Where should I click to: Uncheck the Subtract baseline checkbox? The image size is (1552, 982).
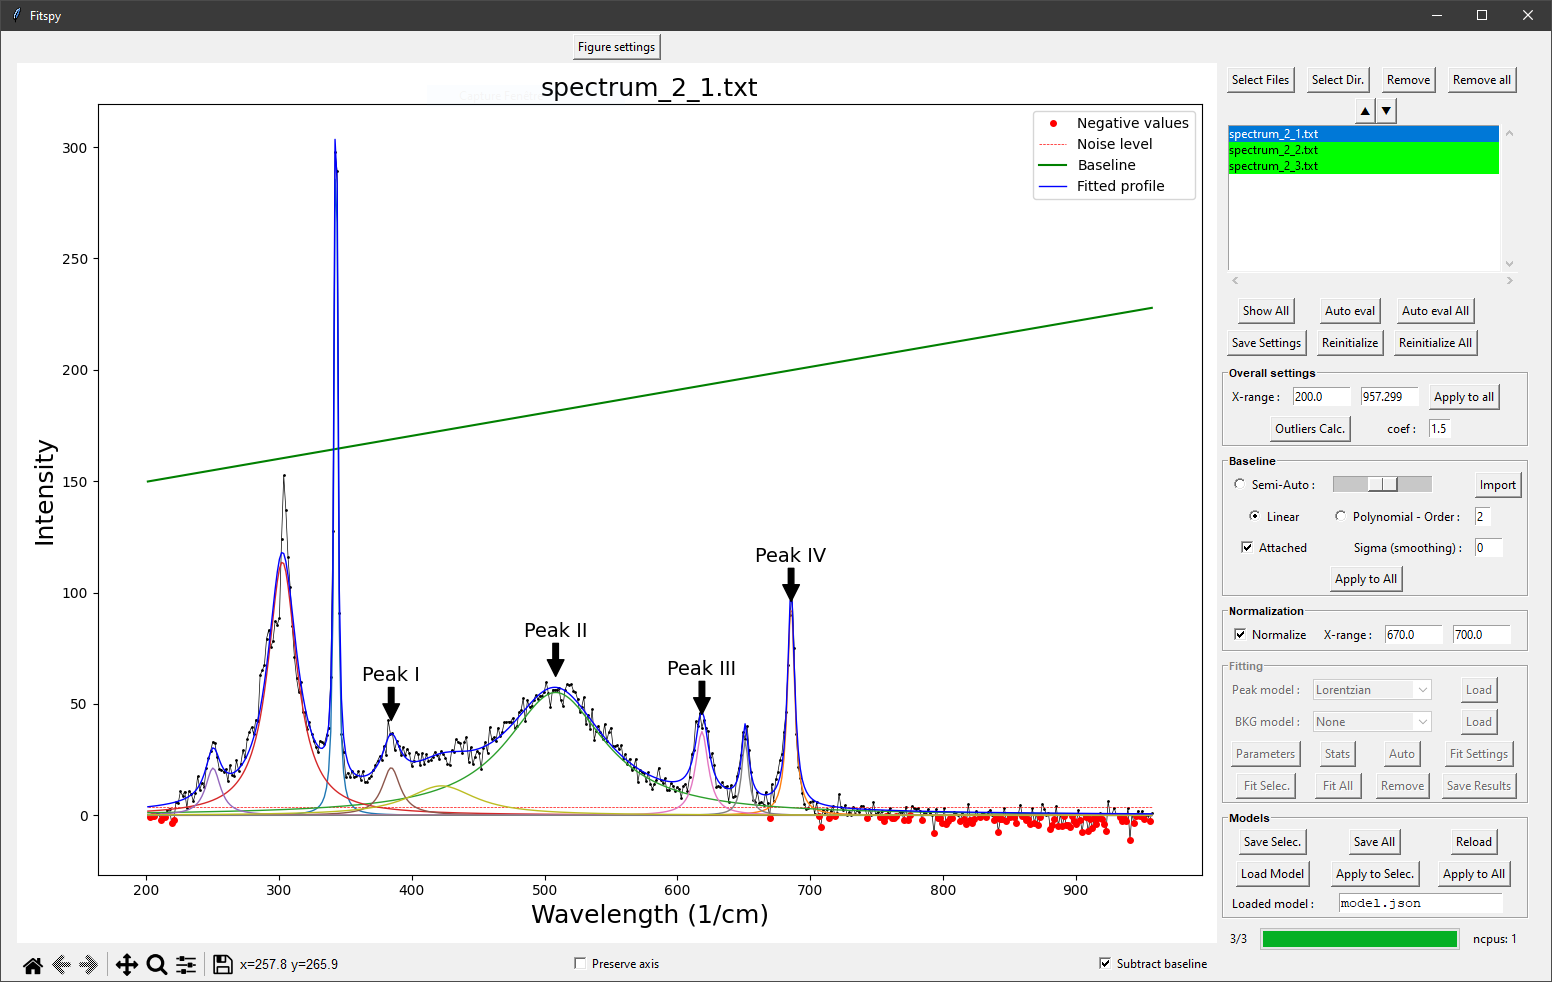tap(1105, 963)
